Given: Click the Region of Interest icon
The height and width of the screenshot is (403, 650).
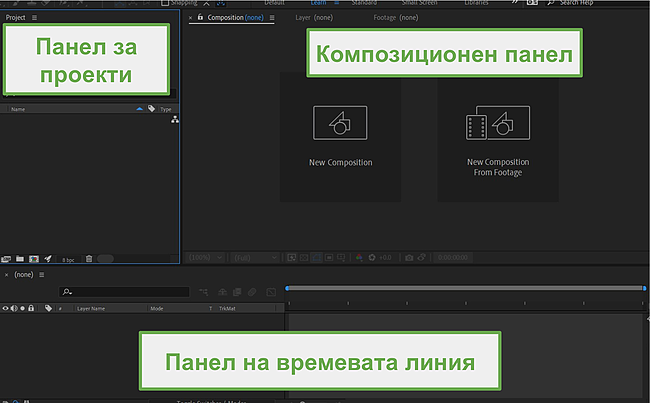Looking at the screenshot, I should [x=329, y=257].
